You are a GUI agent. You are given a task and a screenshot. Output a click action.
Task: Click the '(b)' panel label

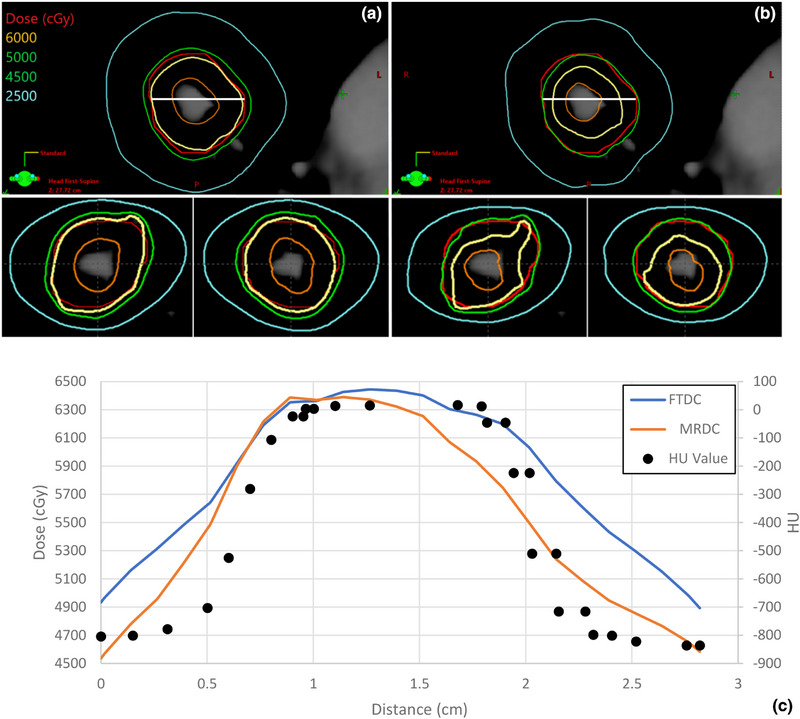[764, 14]
